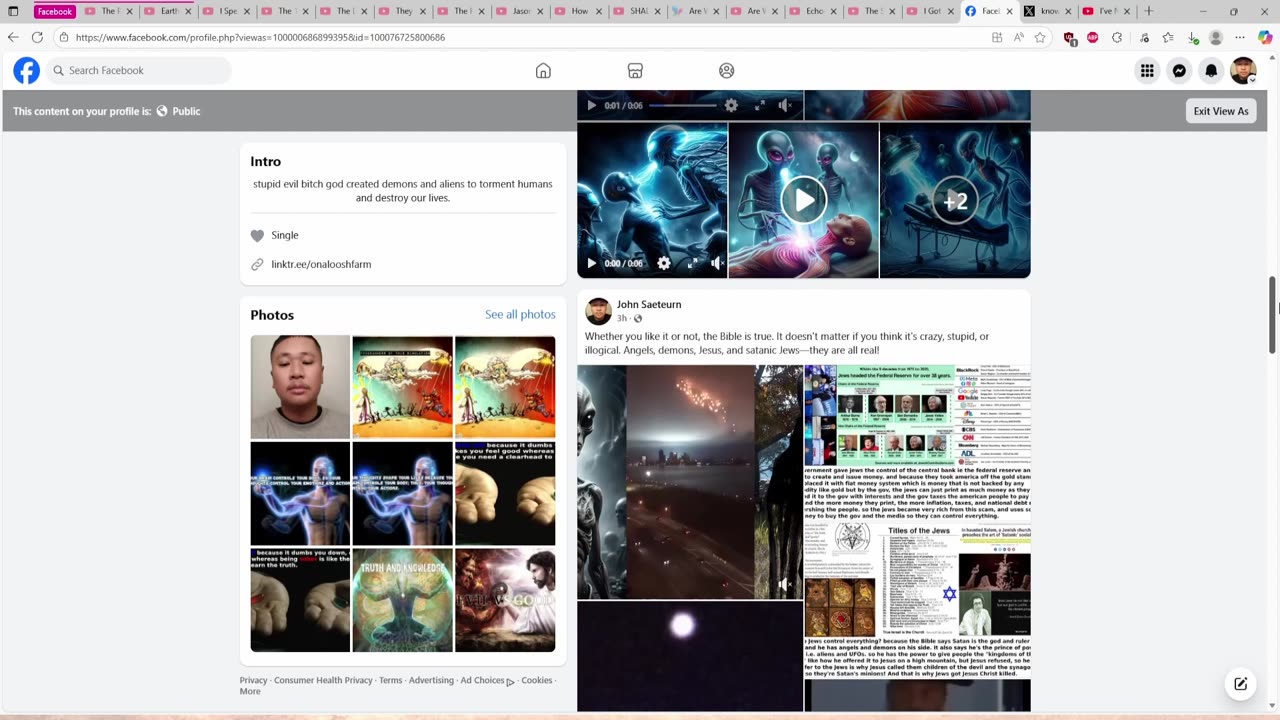This screenshot has width=1280, height=720.
Task: Open the Facebook Menu grid icon
Action: (x=1147, y=71)
